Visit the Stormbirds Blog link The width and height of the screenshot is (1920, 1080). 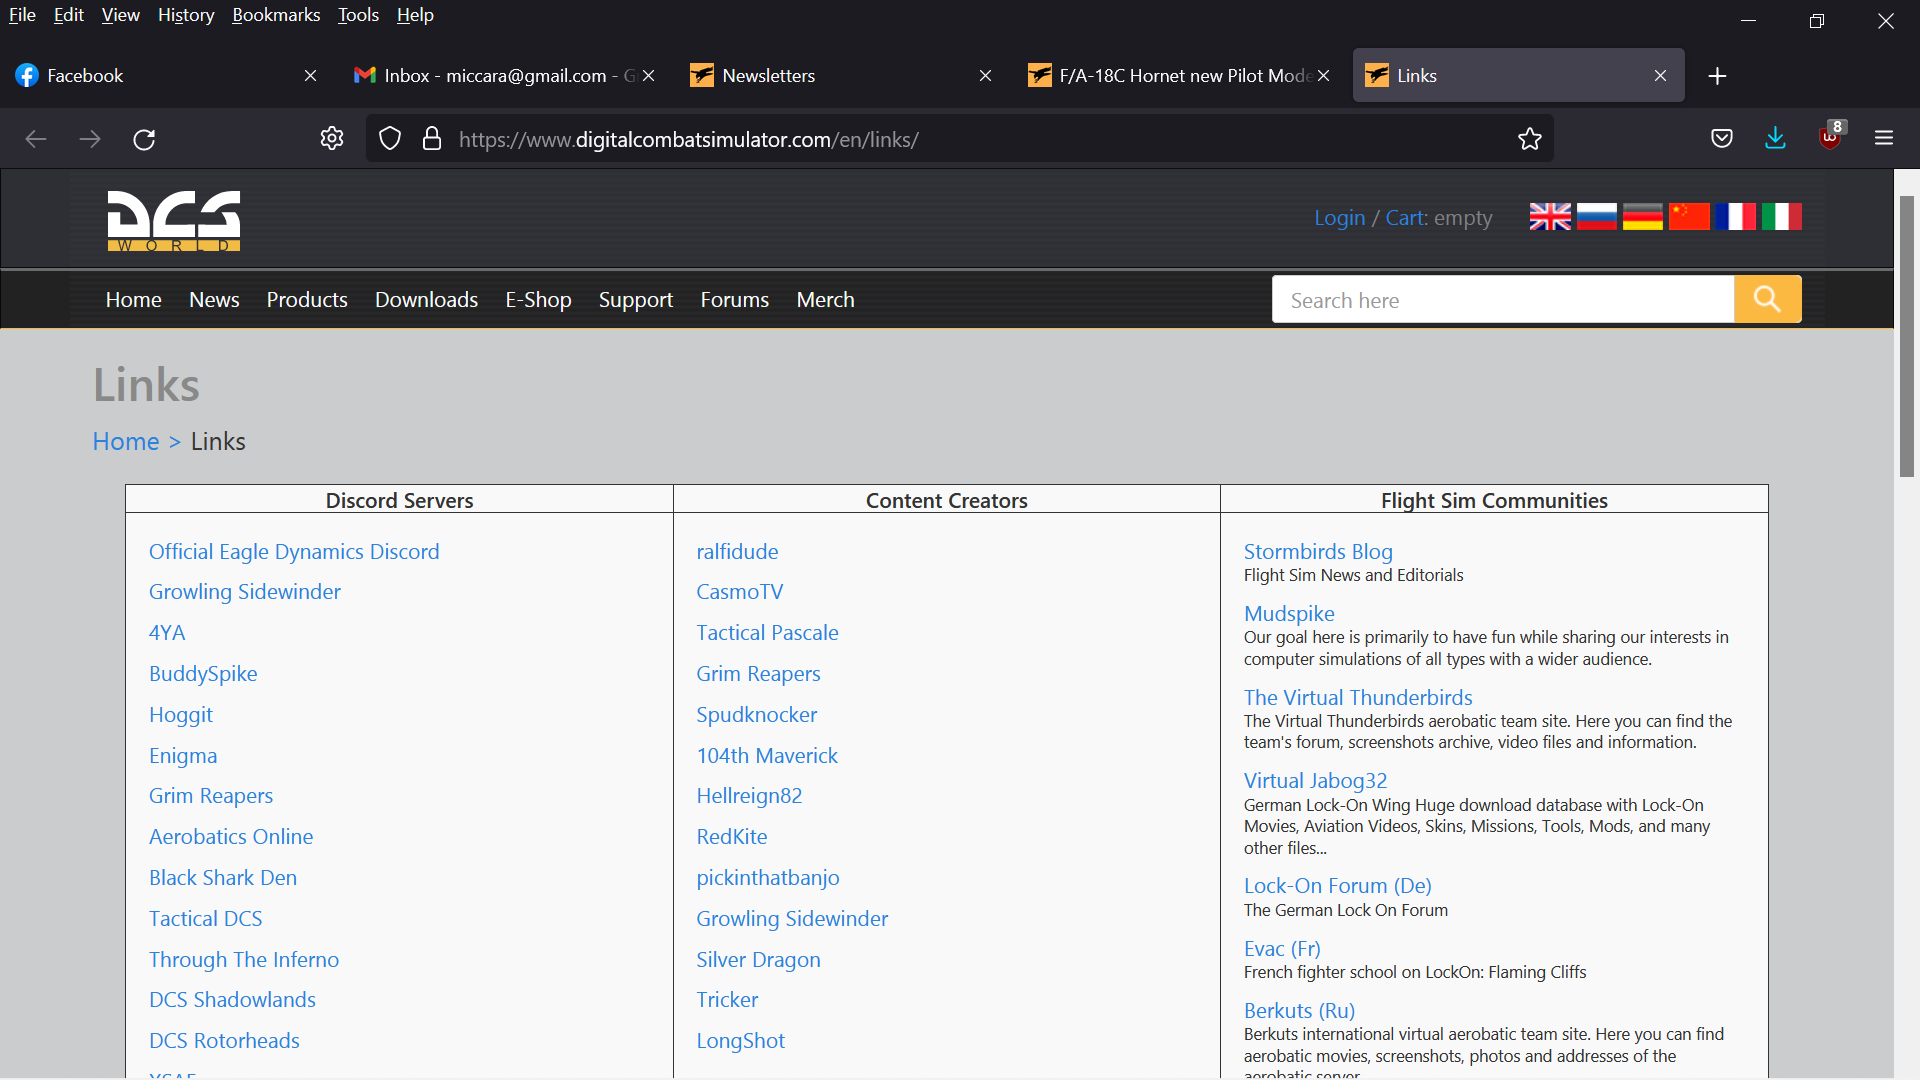coord(1318,552)
